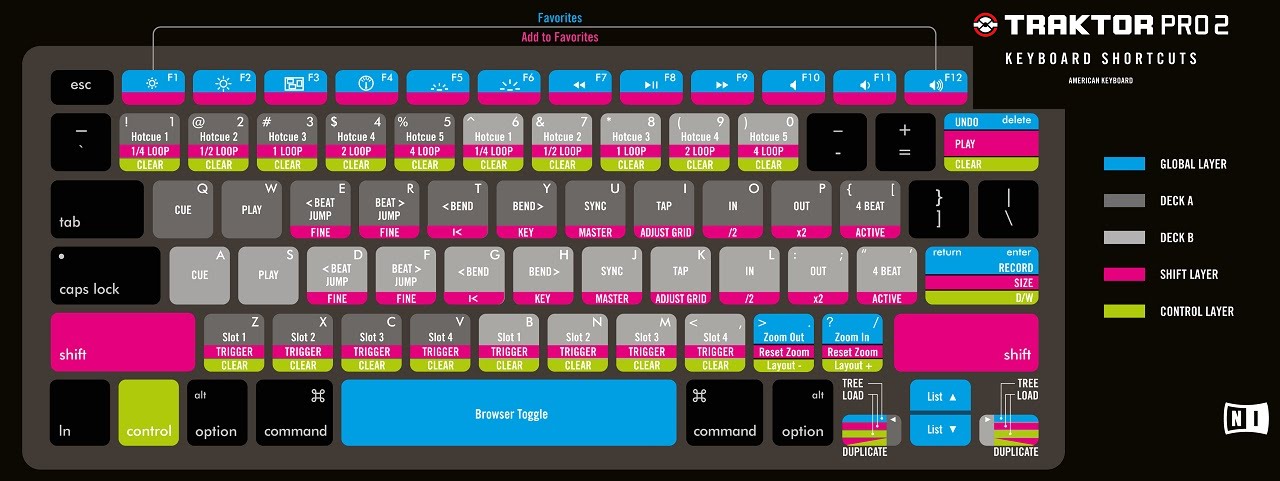Click the W key labeled PLAY

click(252, 209)
